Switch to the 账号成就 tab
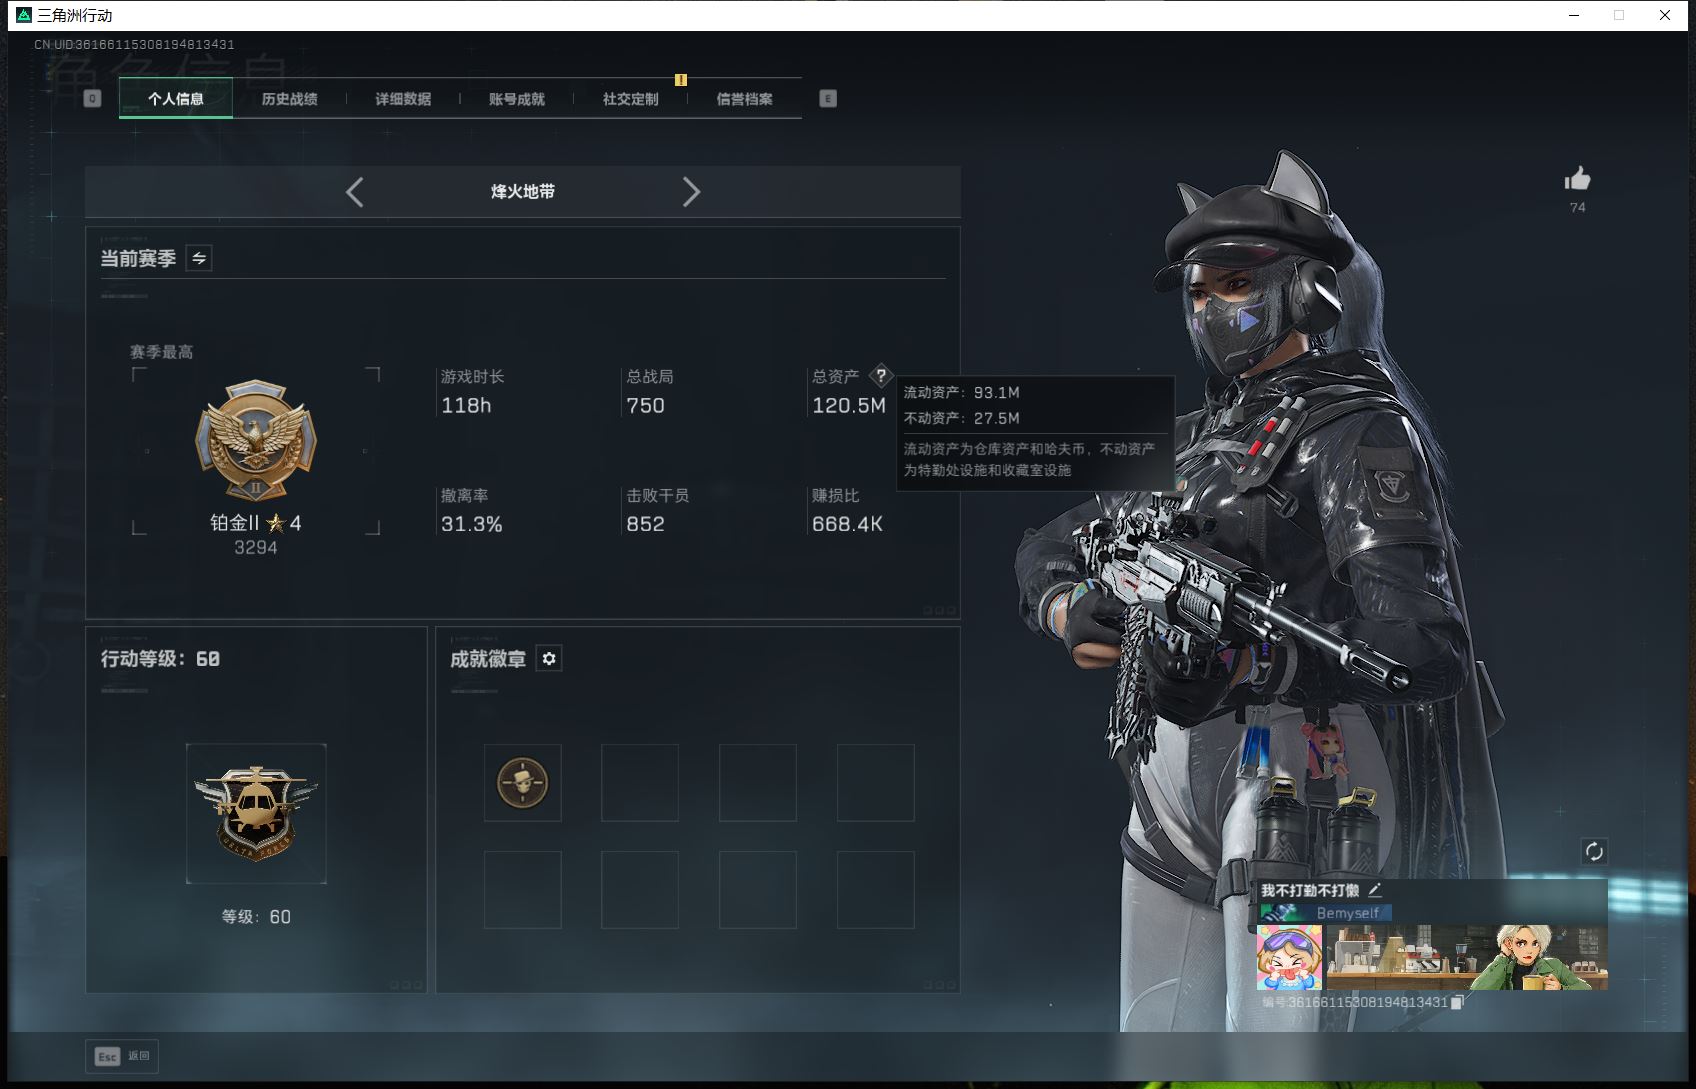 tap(517, 99)
